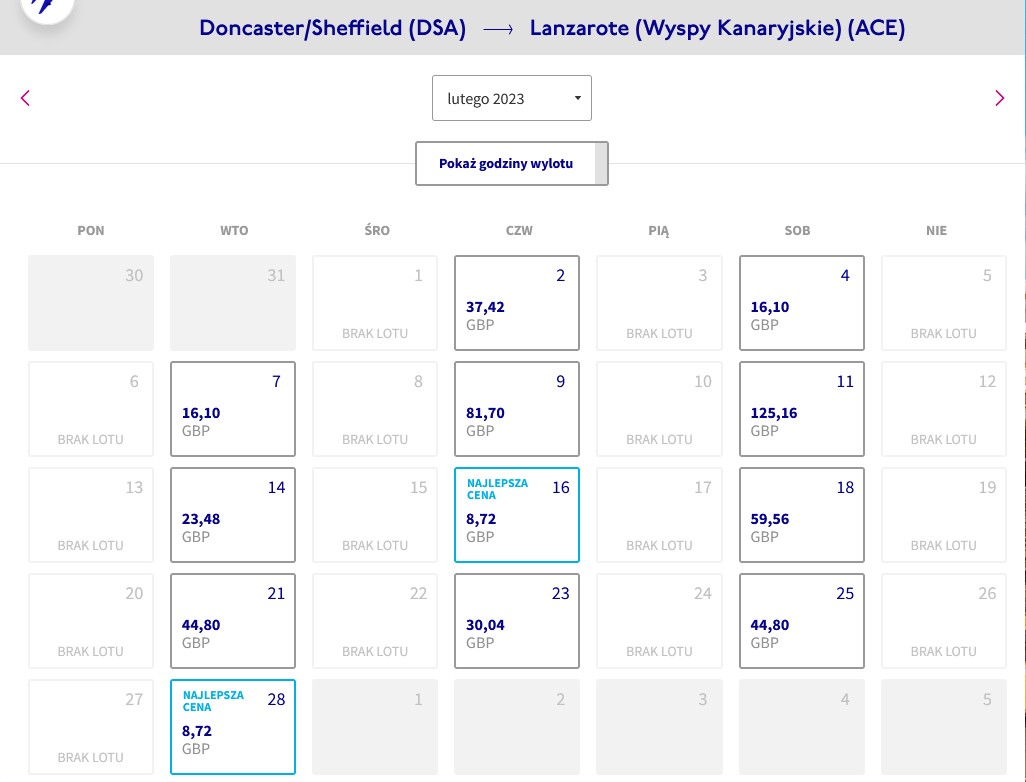Click the PON weekday header
This screenshot has height=782, width=1026.
(x=91, y=230)
